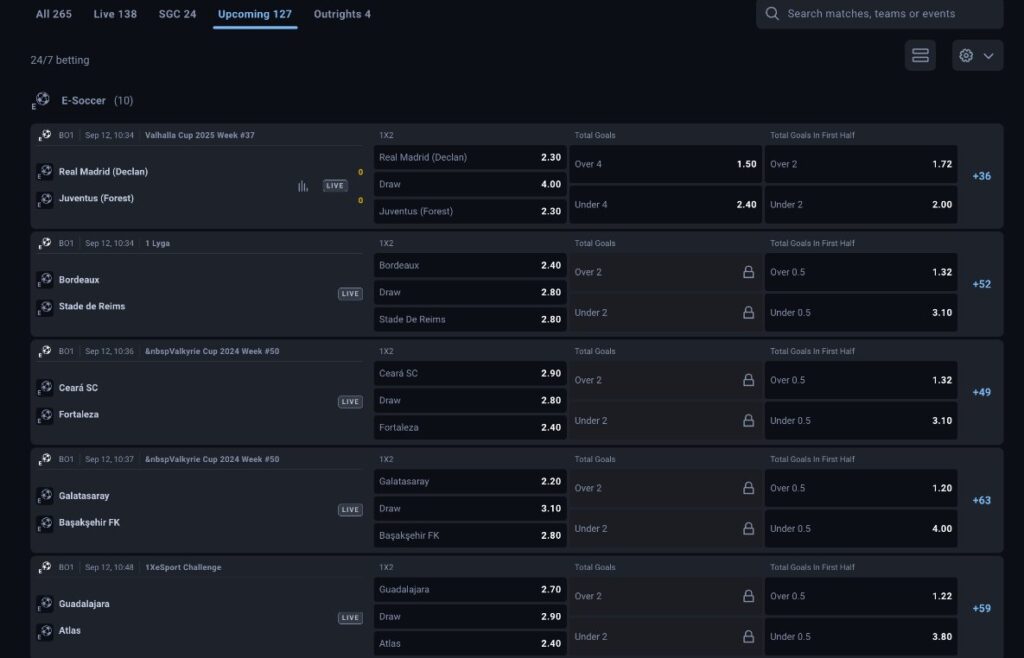This screenshot has height=658, width=1024.
Task: Open the SGC 24 tab
Action: (177, 14)
